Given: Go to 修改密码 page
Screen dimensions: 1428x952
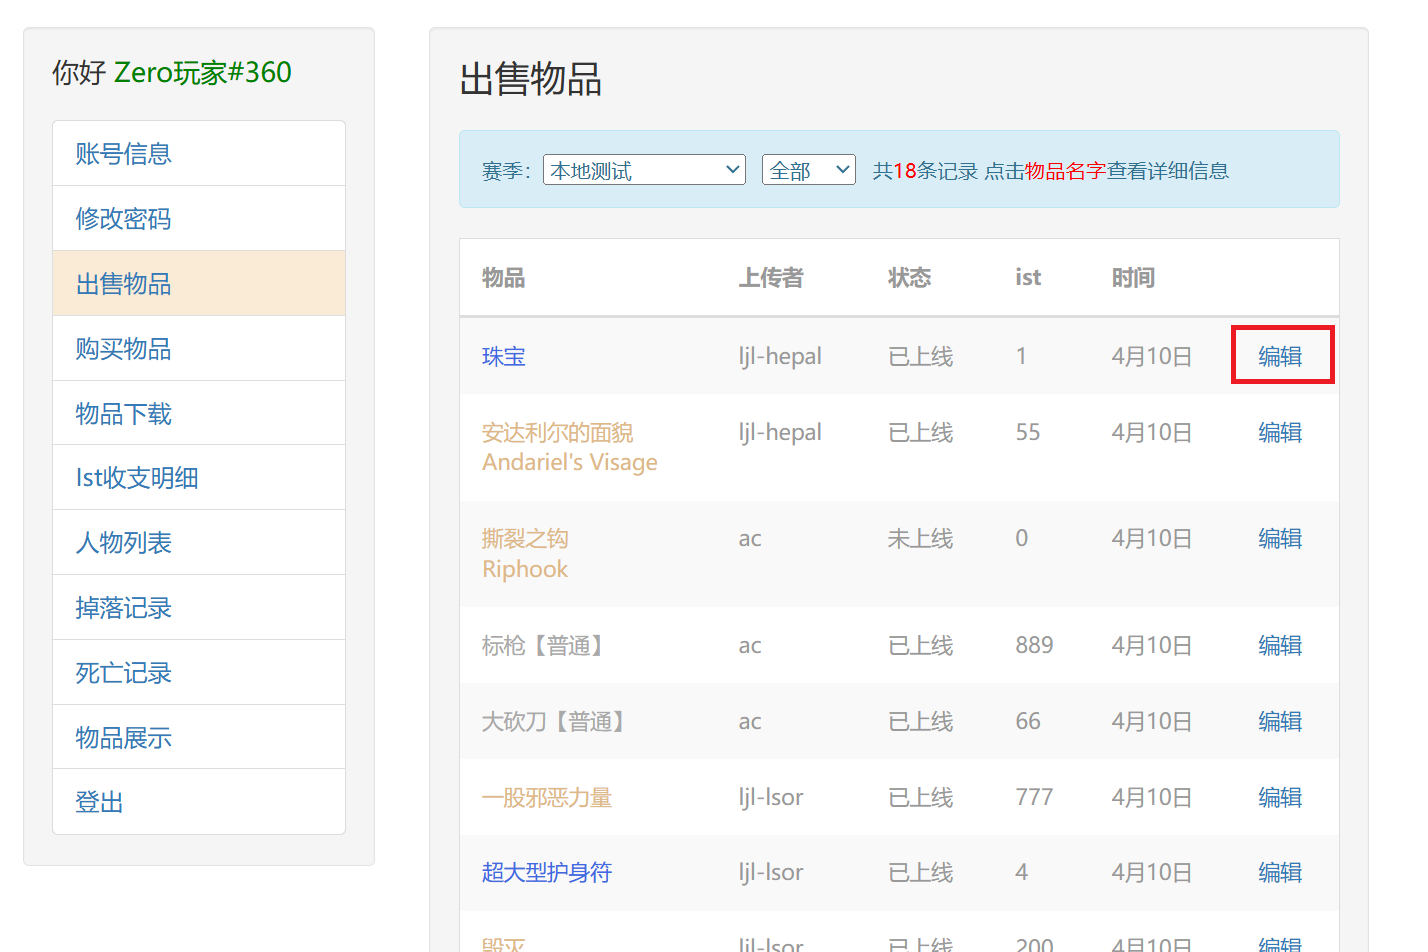Looking at the screenshot, I should 124,219.
